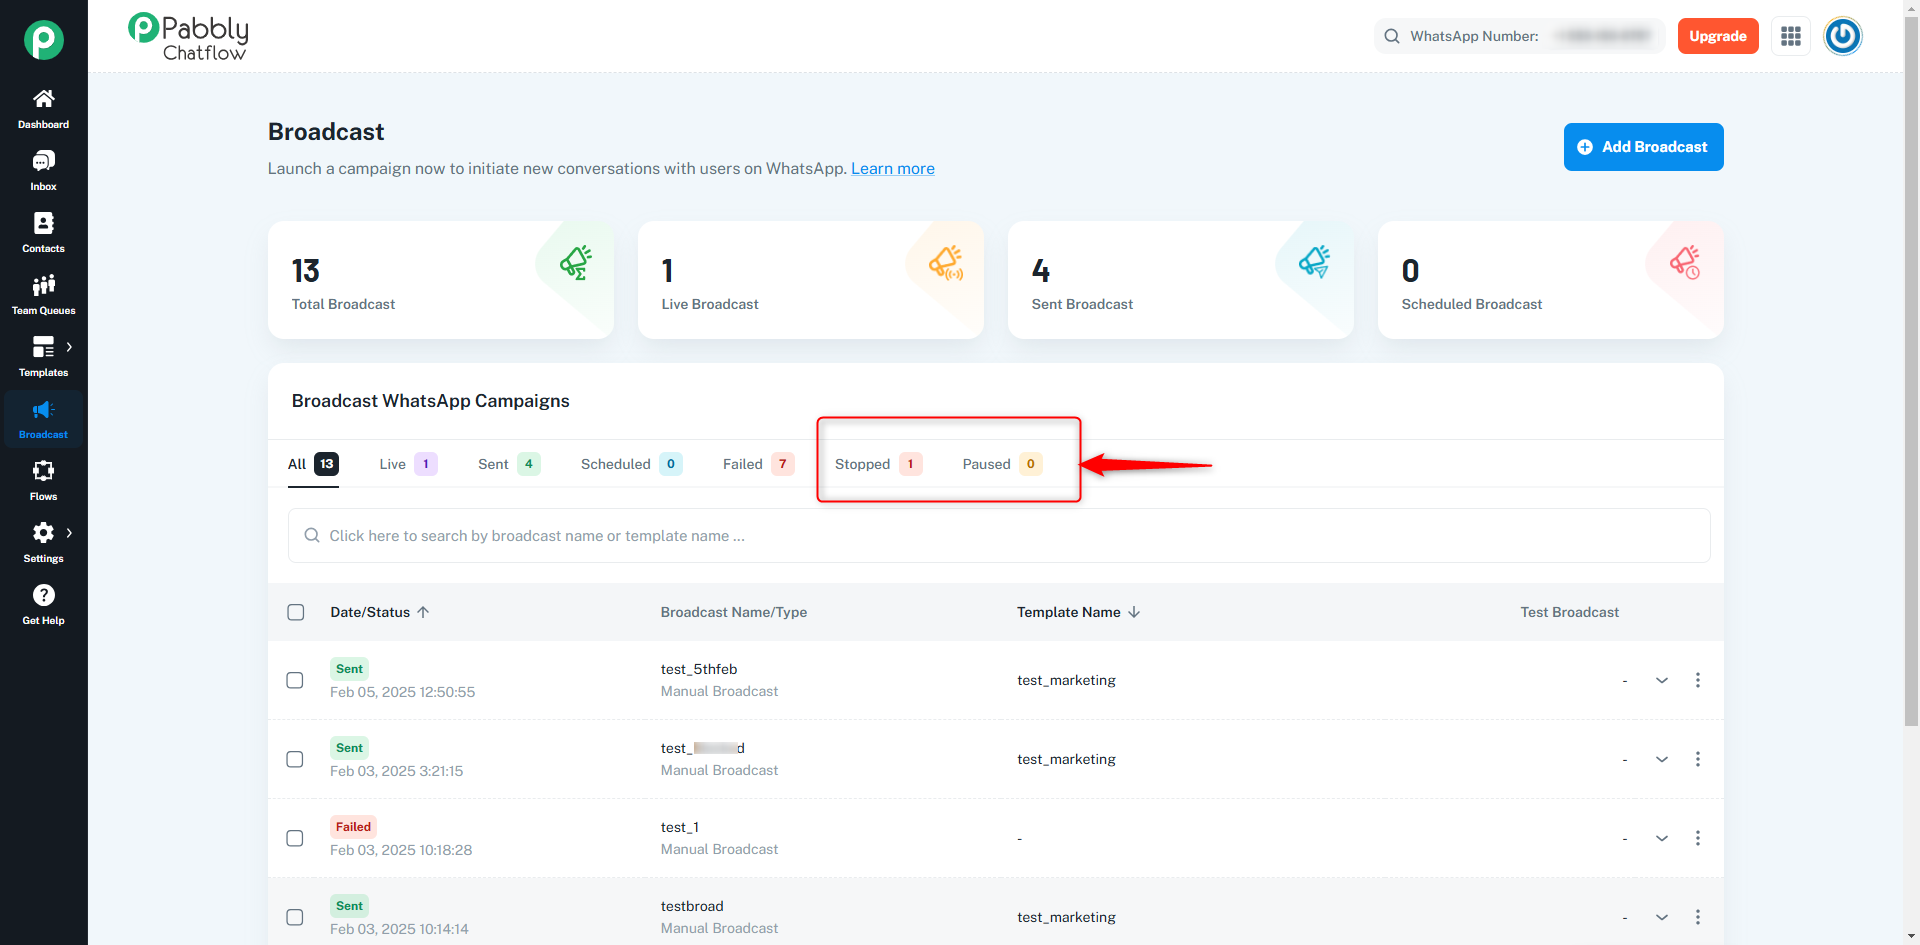Switch to the All tab
This screenshot has height=945, width=1920.
coord(313,464)
